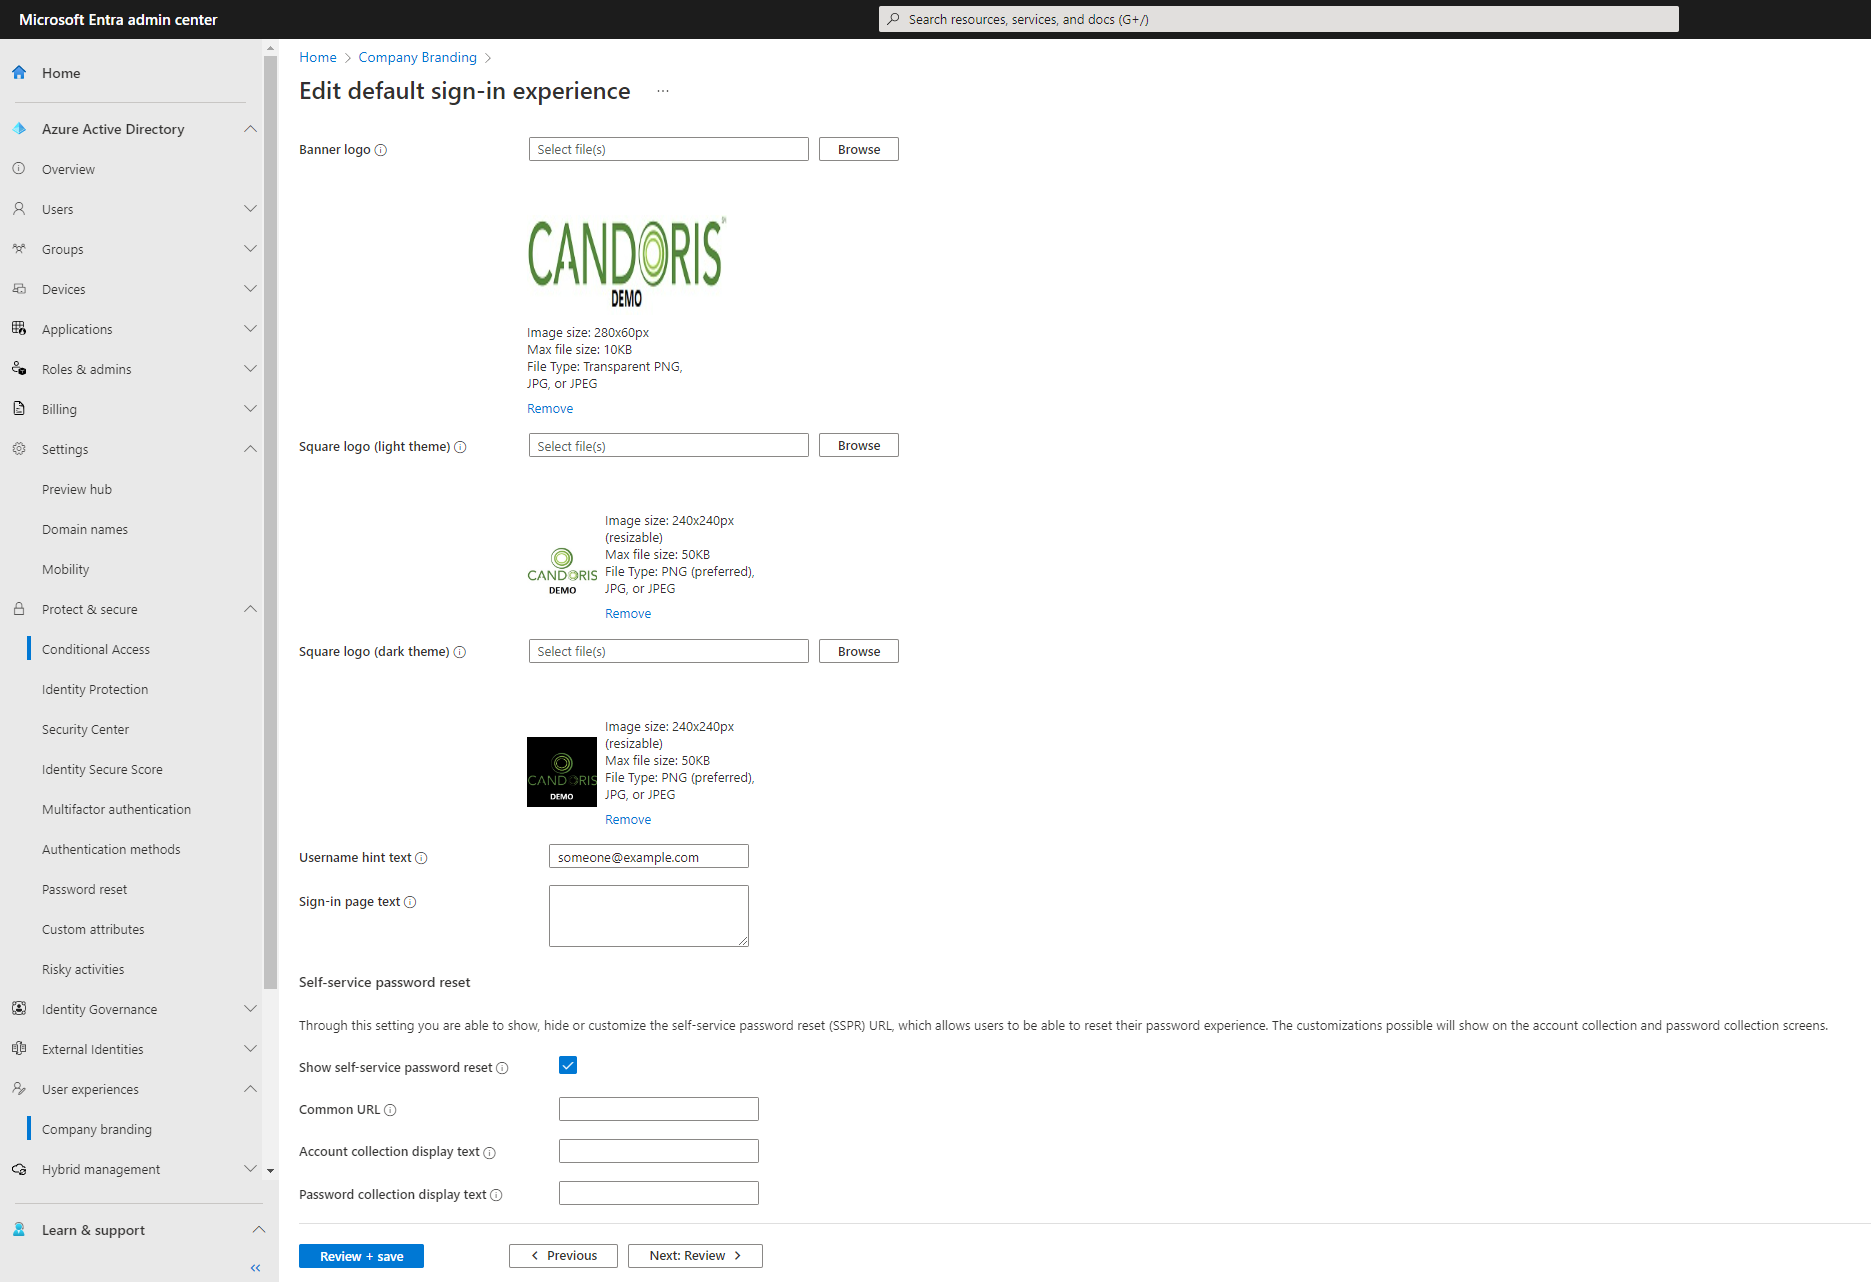1871x1282 pixels.
Task: Expand the Users section in sidebar
Action: [250, 209]
